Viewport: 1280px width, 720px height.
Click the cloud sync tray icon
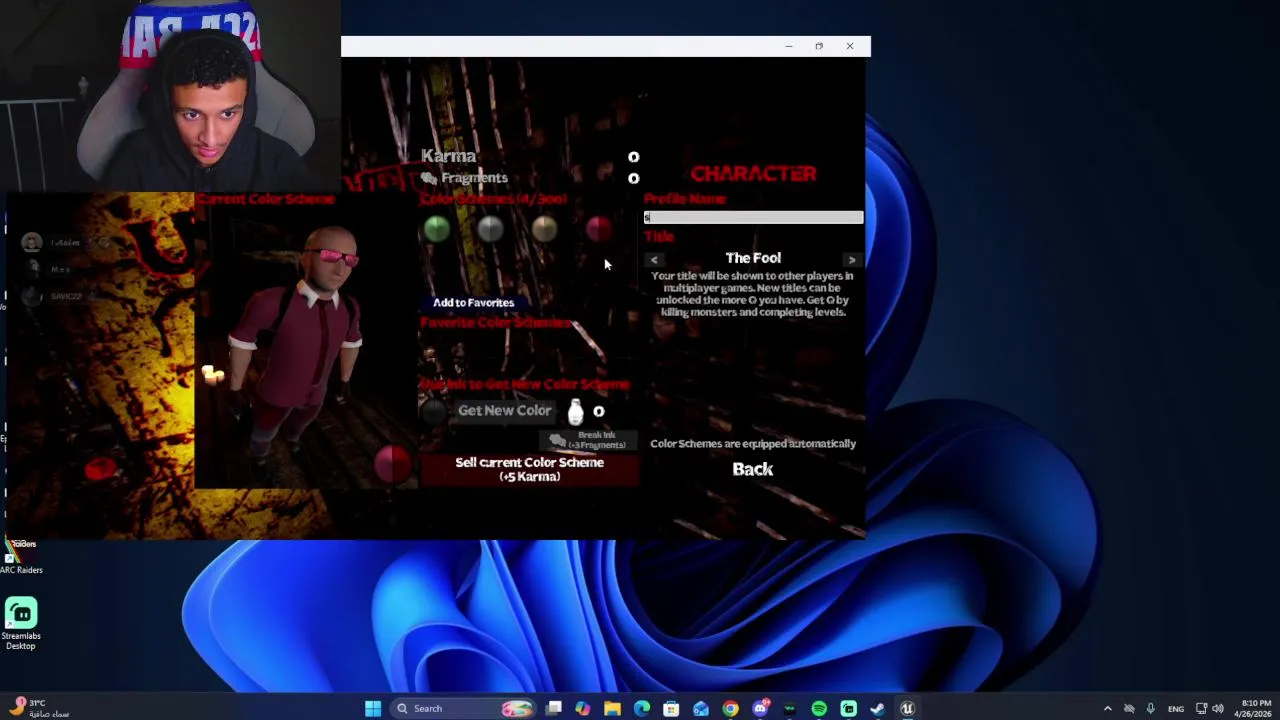tap(1129, 708)
